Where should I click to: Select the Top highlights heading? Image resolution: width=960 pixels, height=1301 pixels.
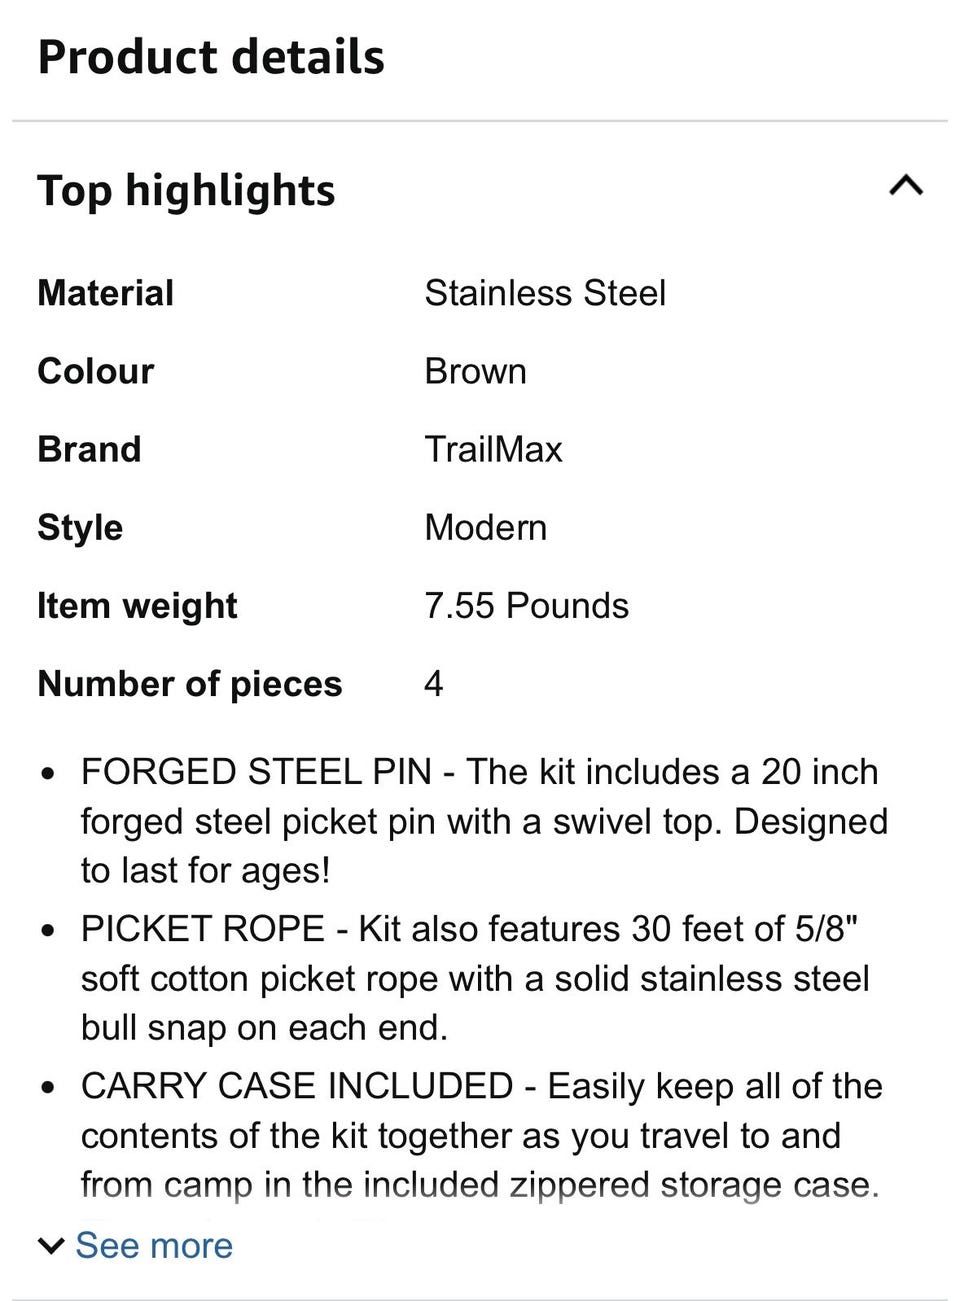tap(186, 190)
